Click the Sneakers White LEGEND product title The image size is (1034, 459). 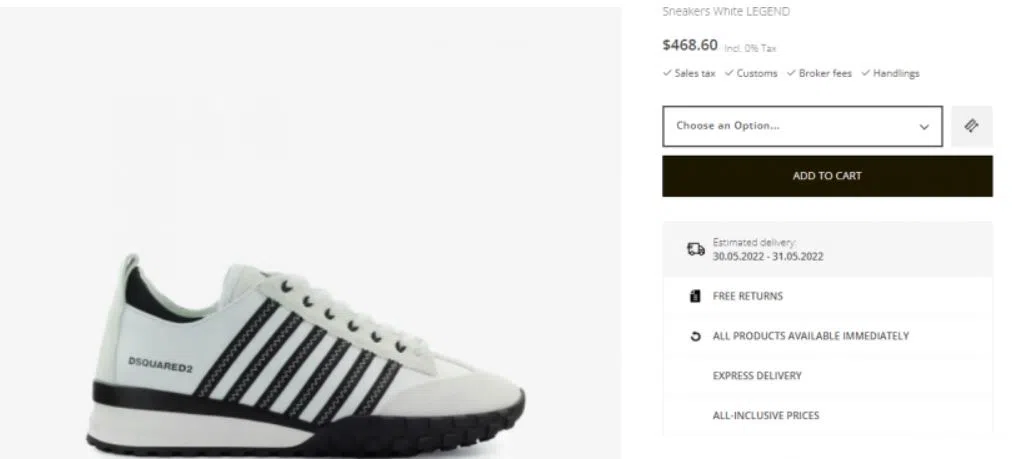[x=726, y=12]
